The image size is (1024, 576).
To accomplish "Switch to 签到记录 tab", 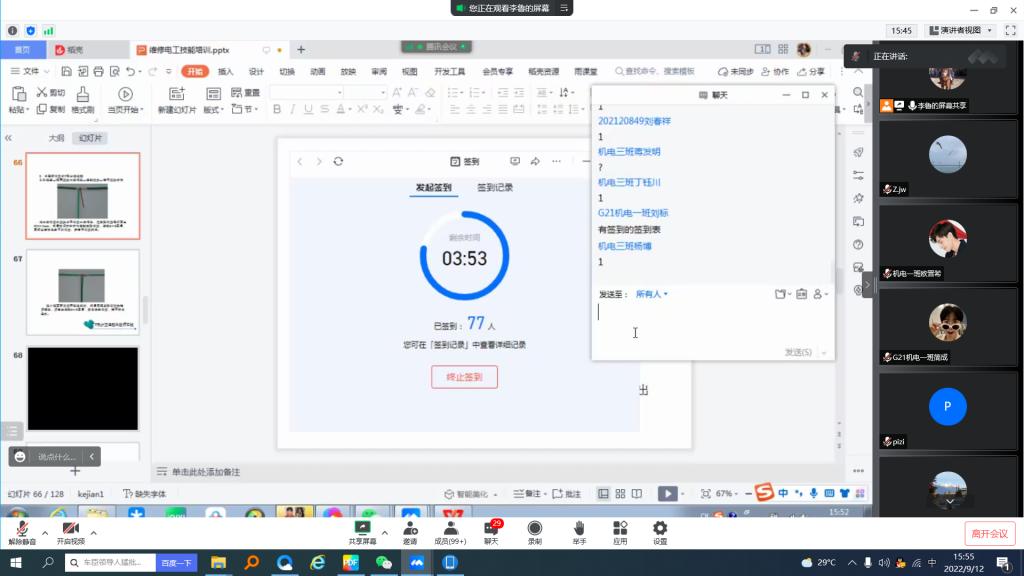I will click(x=495, y=187).
